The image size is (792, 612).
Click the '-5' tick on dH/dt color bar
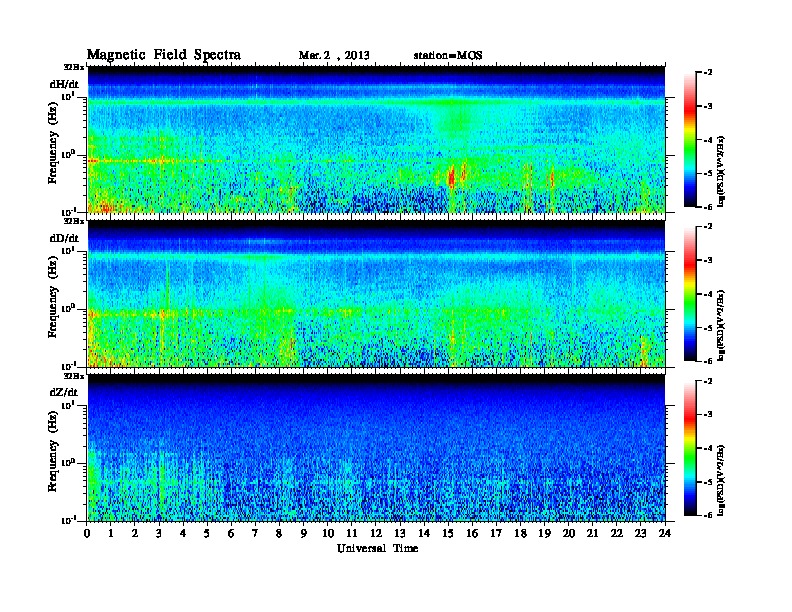(708, 173)
